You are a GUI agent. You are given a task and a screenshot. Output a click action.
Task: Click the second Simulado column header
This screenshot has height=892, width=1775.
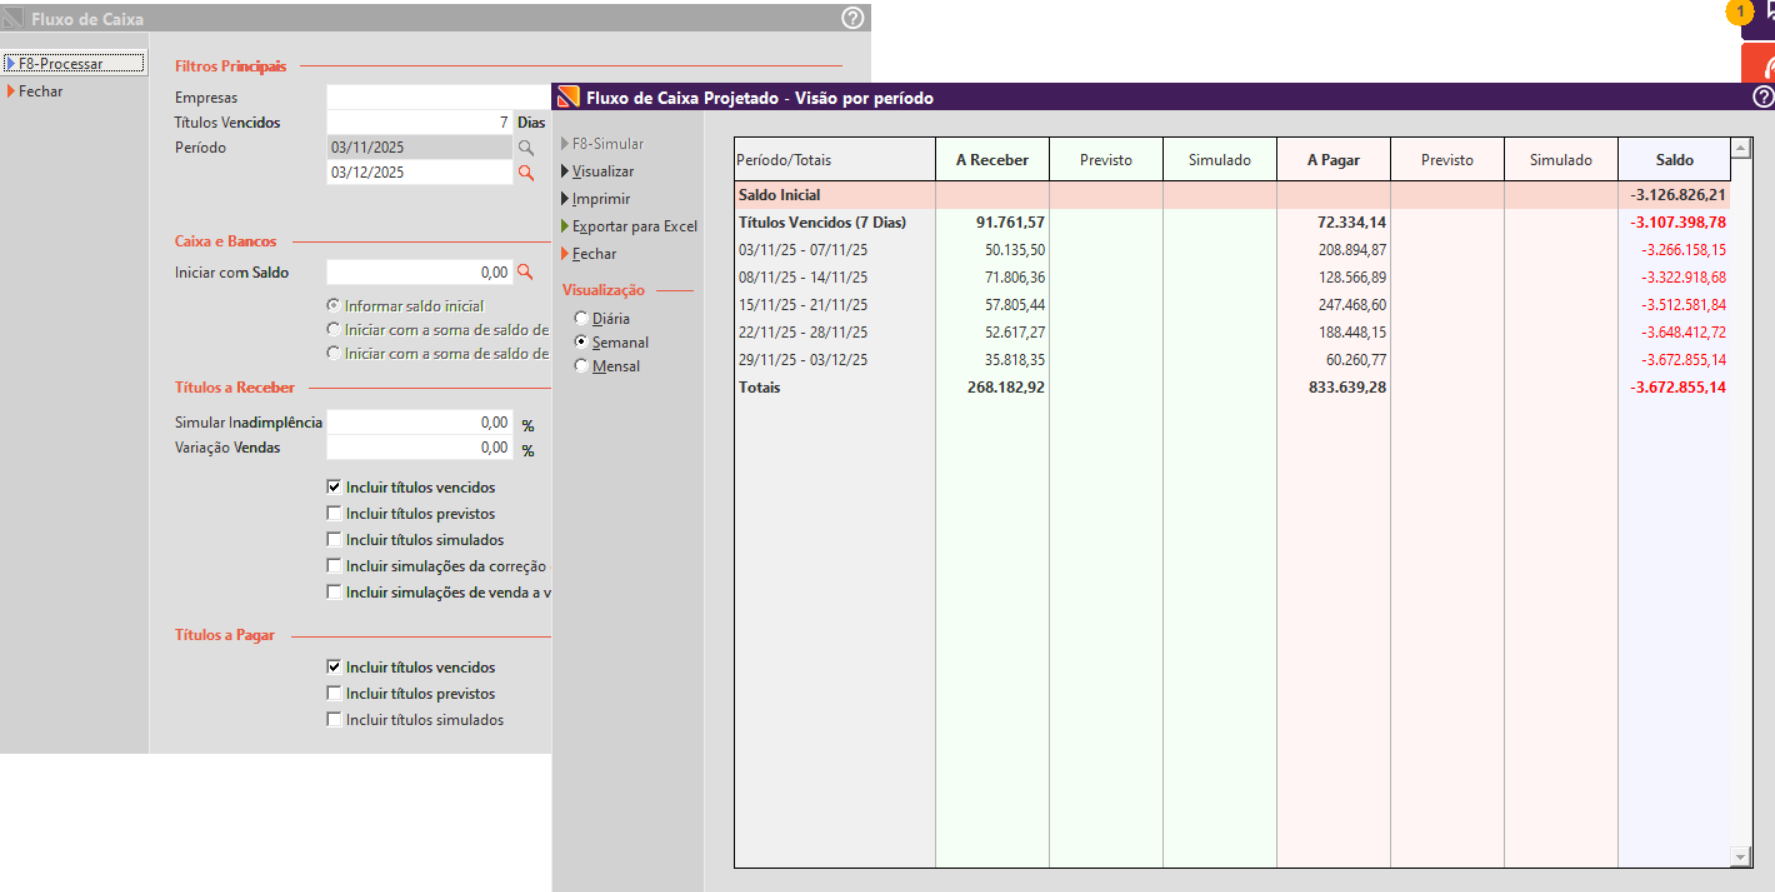pyautogui.click(x=1561, y=160)
